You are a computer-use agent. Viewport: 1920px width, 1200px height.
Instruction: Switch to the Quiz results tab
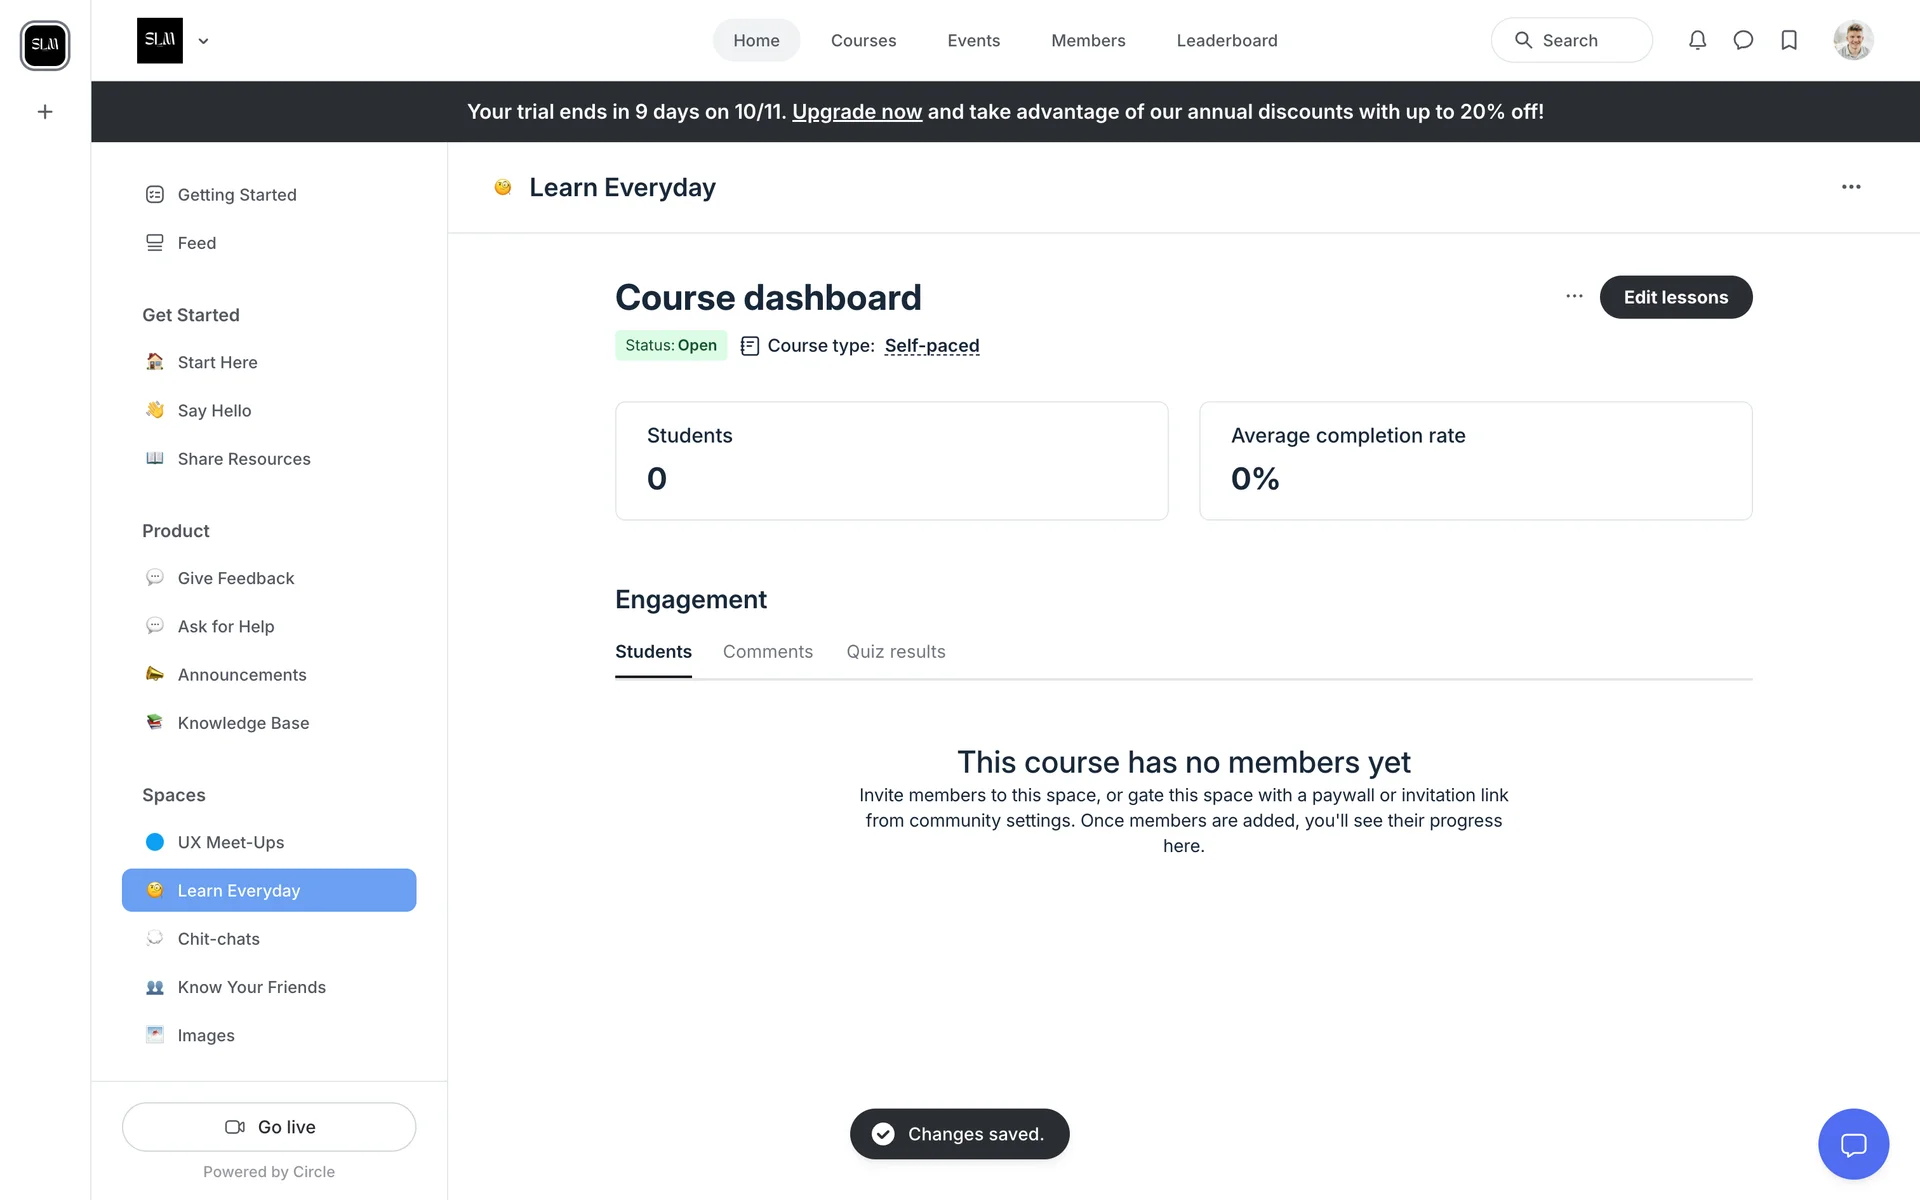[x=895, y=652]
